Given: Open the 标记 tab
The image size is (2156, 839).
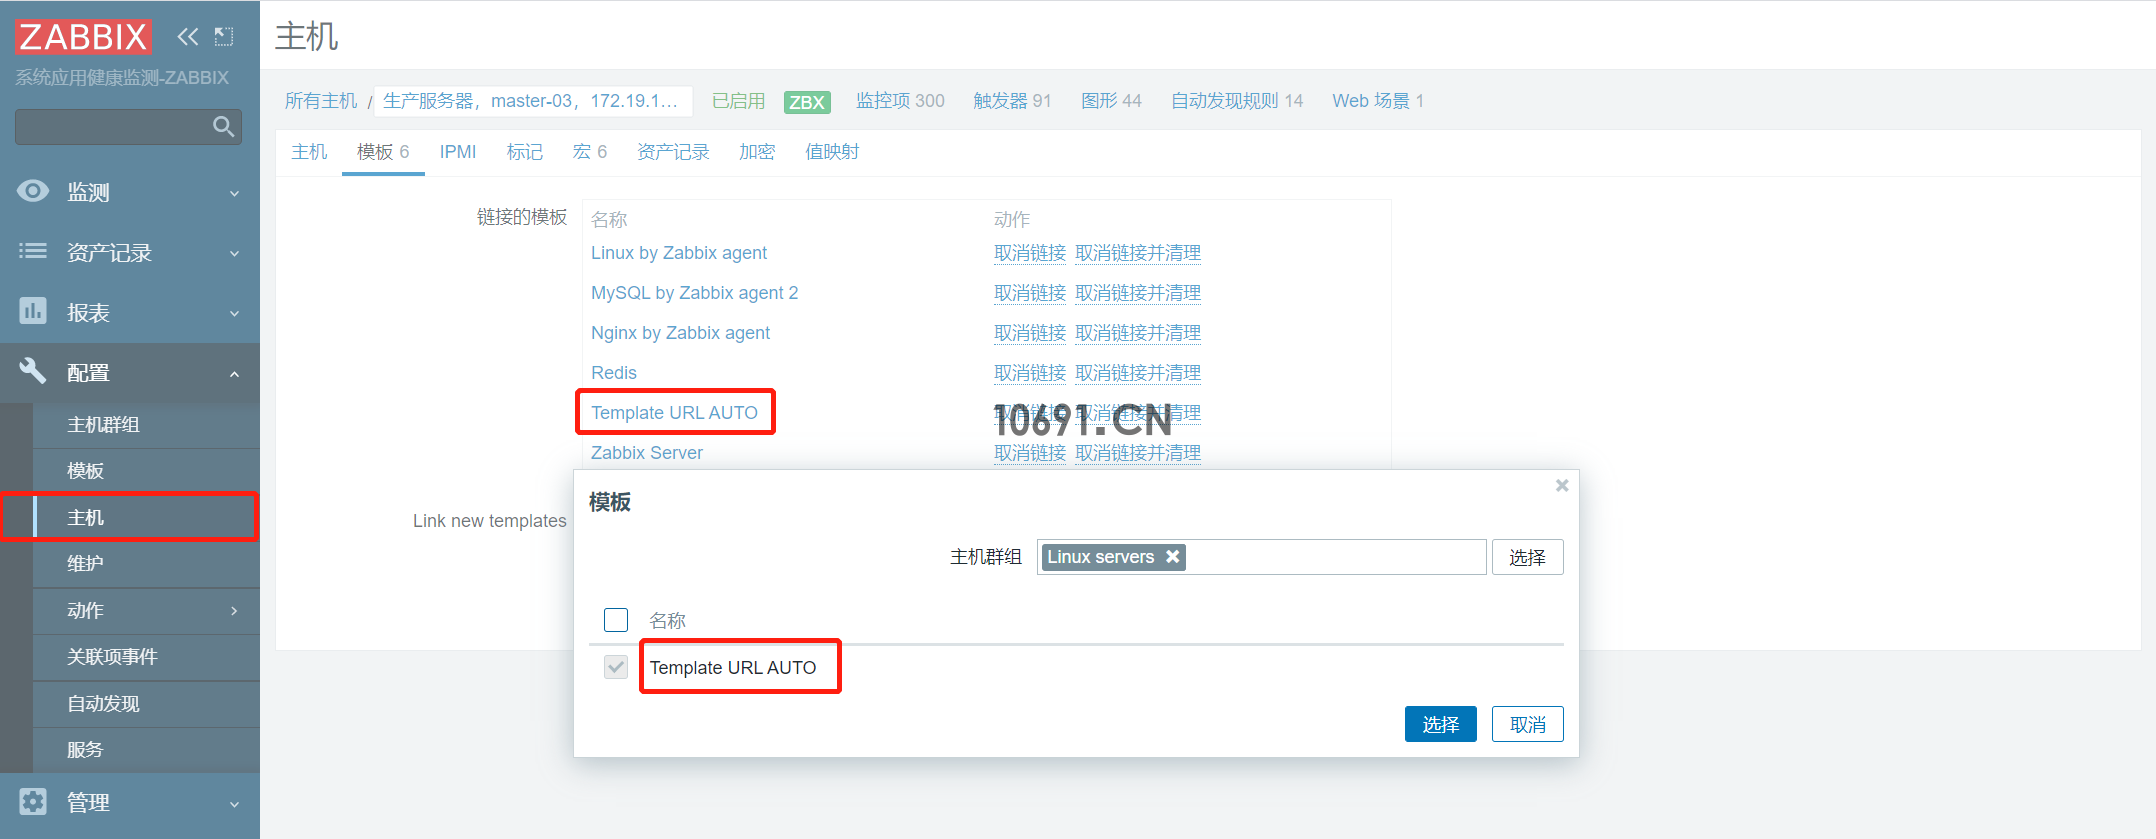Looking at the screenshot, I should pyautogui.click(x=525, y=152).
